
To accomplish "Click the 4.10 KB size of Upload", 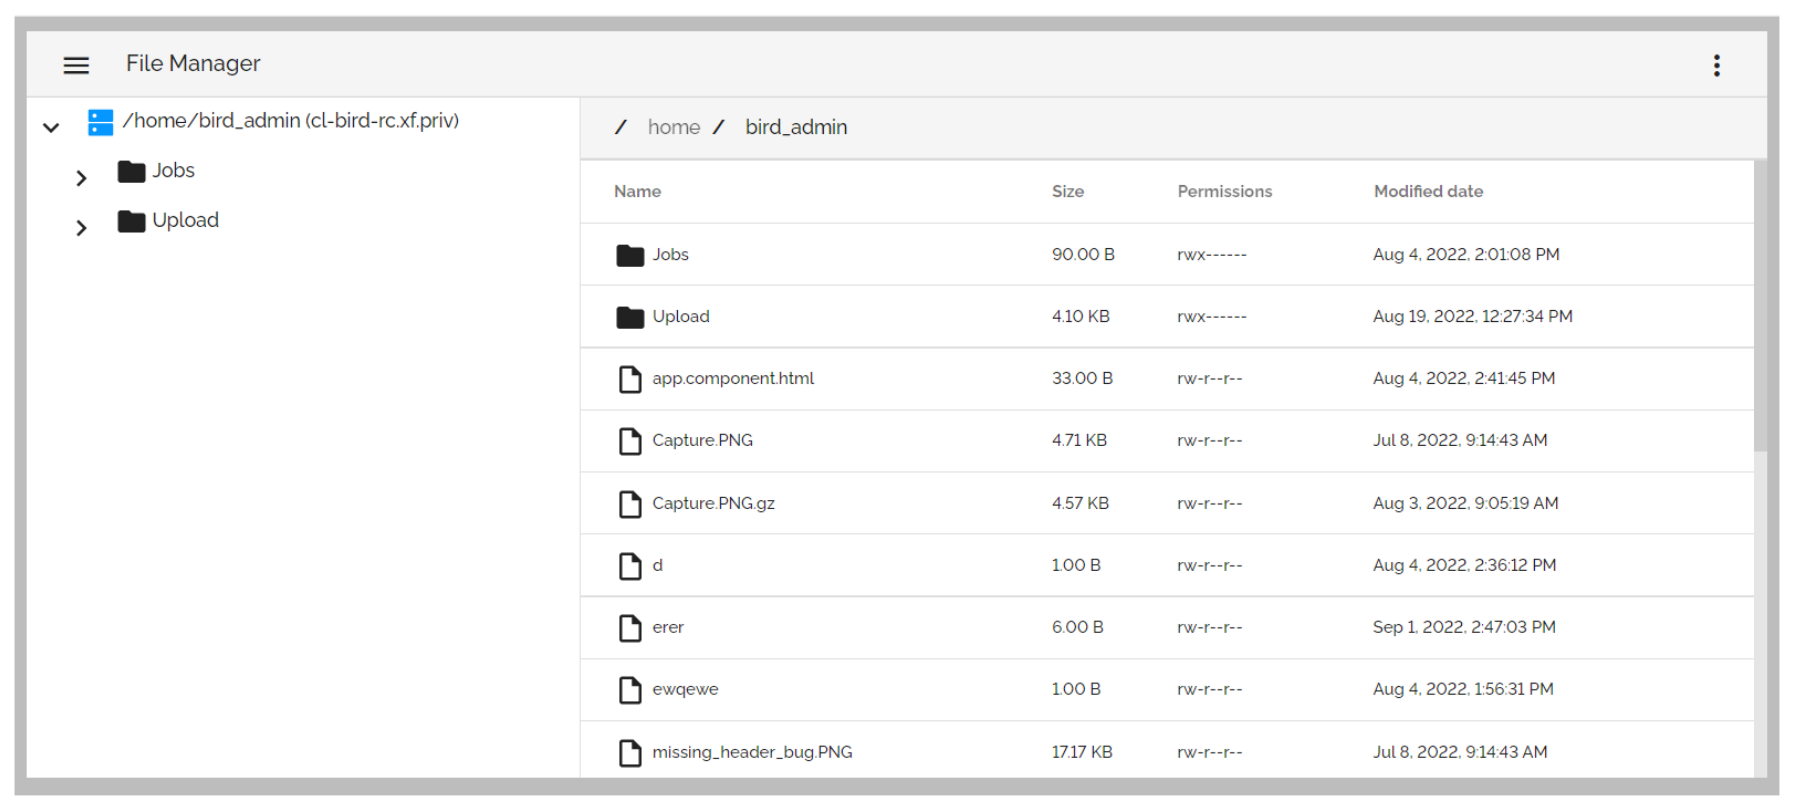I will click(x=1080, y=317).
